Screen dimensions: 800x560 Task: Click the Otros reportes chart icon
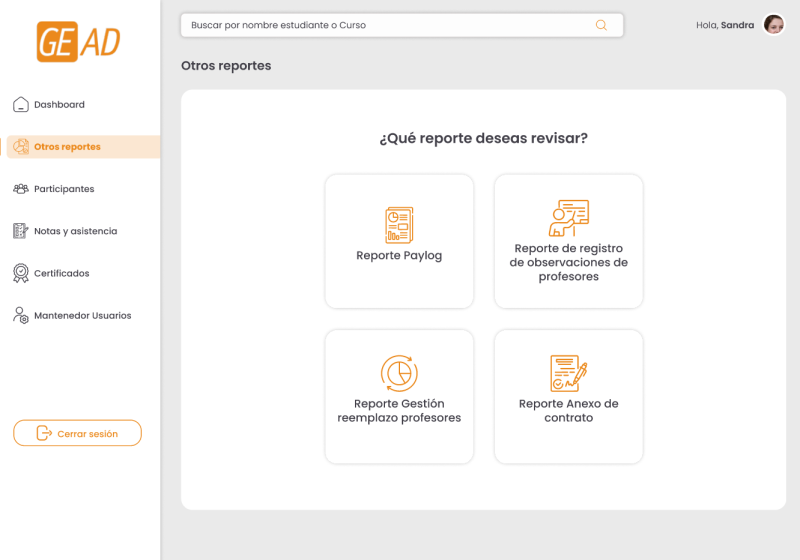21,146
